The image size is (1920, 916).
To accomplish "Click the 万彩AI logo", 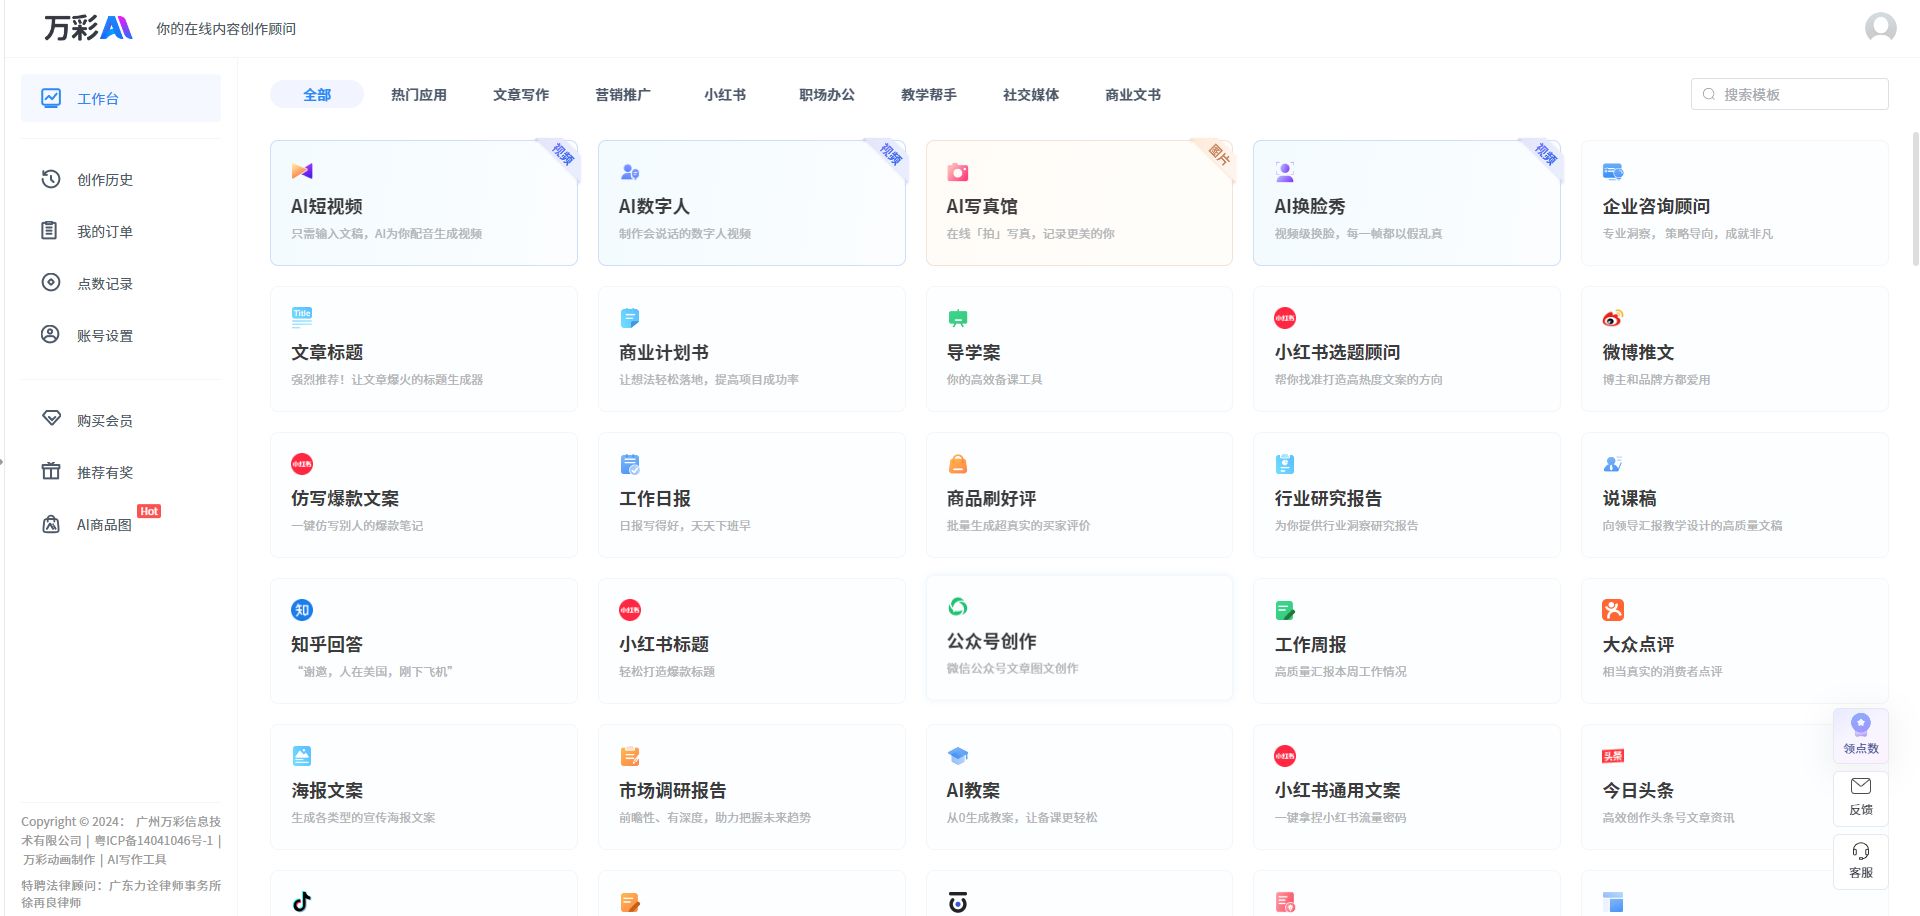I will pos(88,28).
